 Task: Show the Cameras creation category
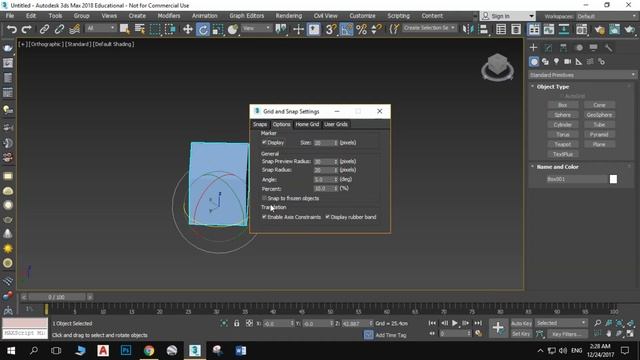point(567,62)
